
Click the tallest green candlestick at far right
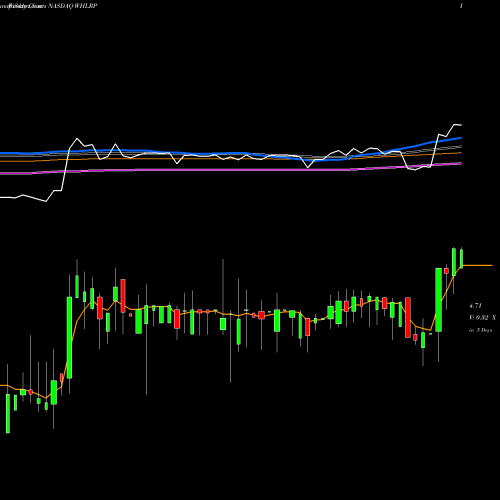click(x=439, y=300)
